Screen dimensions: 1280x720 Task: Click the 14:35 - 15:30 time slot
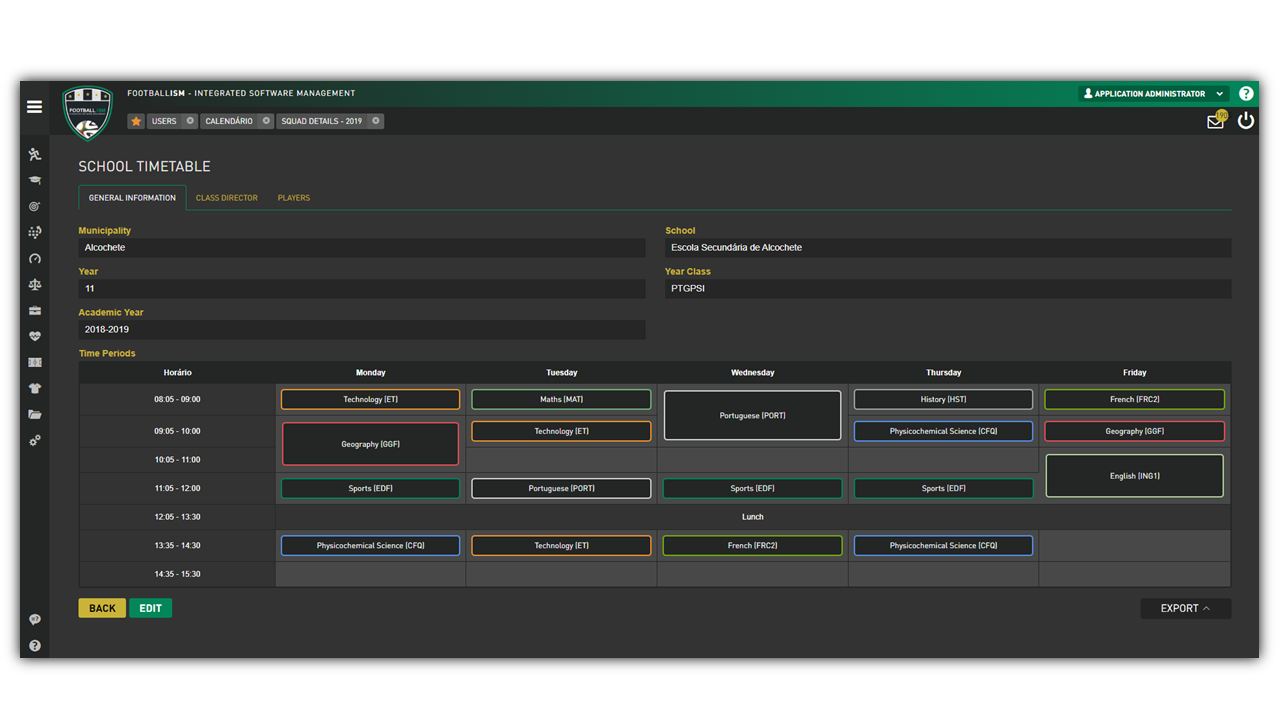(x=177, y=574)
